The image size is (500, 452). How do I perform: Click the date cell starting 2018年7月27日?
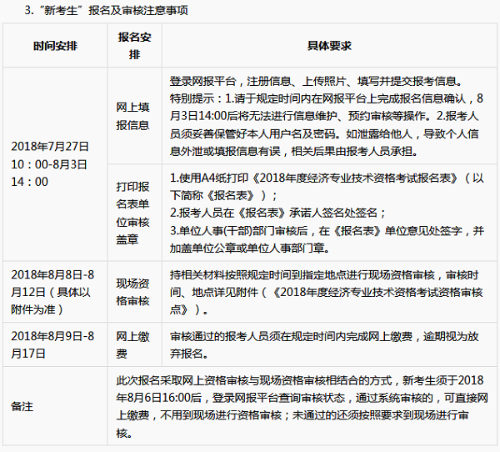[x=50, y=164]
